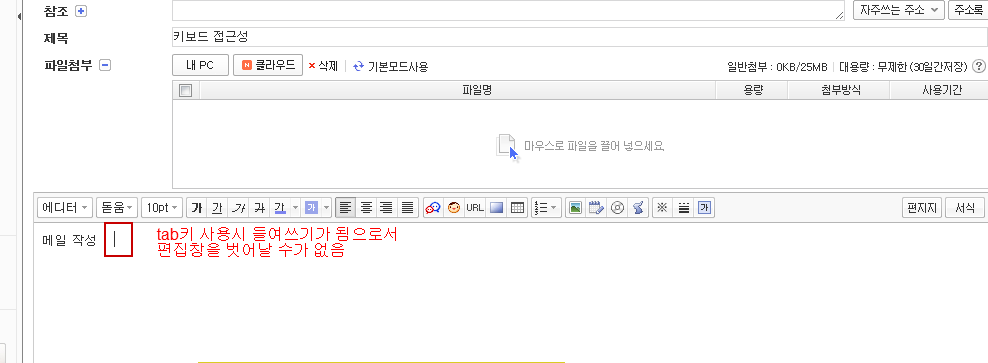Expand the 참조 plus toggle
Screen dimensions: 988x363
[81, 11]
